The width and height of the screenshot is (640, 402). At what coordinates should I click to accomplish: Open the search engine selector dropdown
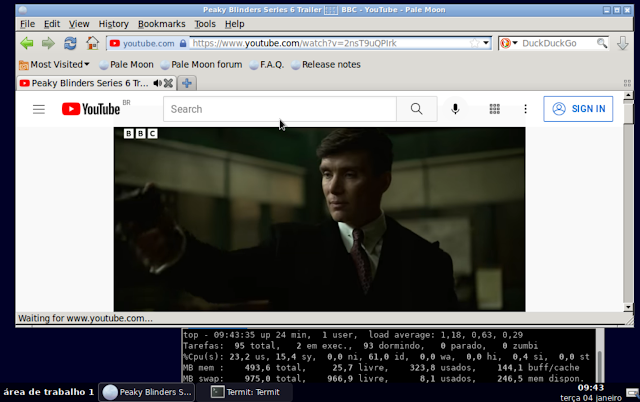[509, 43]
